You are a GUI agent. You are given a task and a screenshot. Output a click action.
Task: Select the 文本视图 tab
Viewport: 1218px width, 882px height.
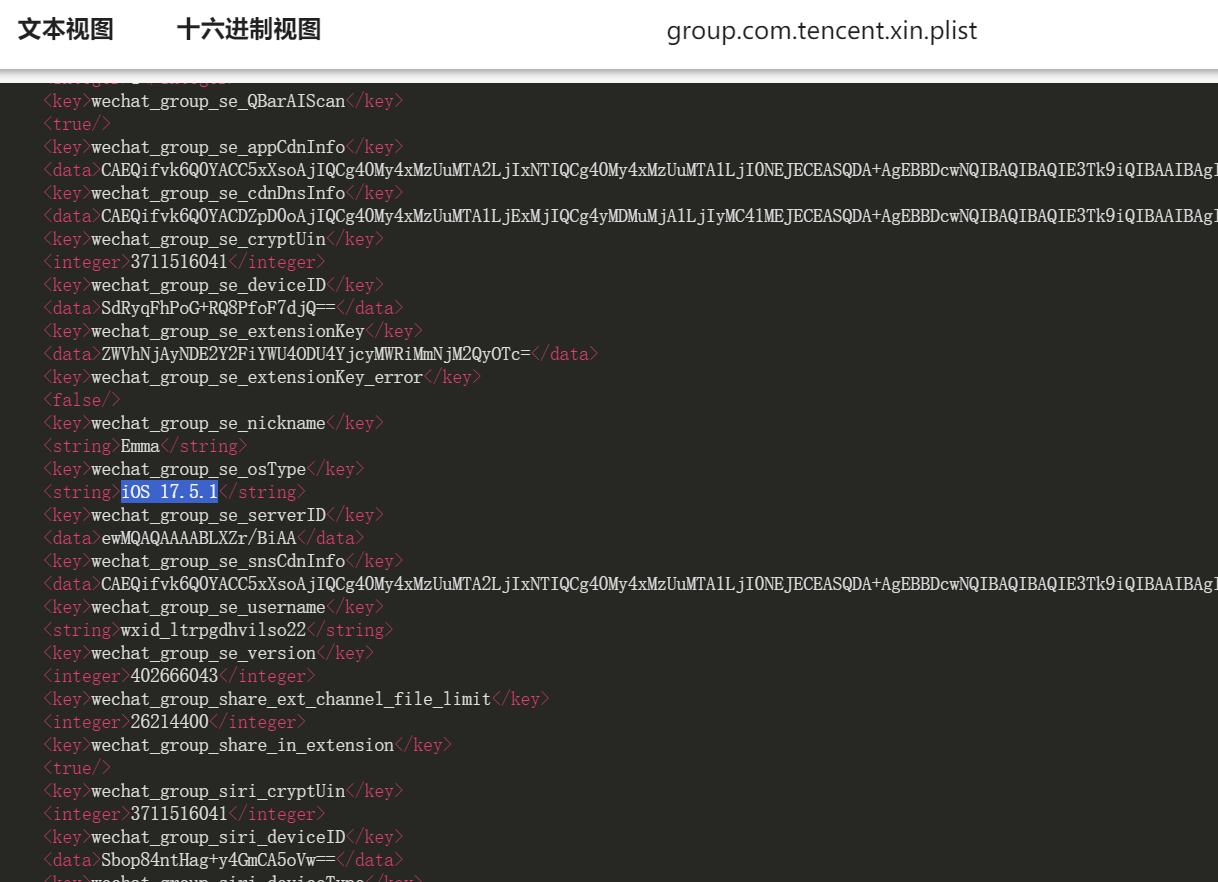64,30
